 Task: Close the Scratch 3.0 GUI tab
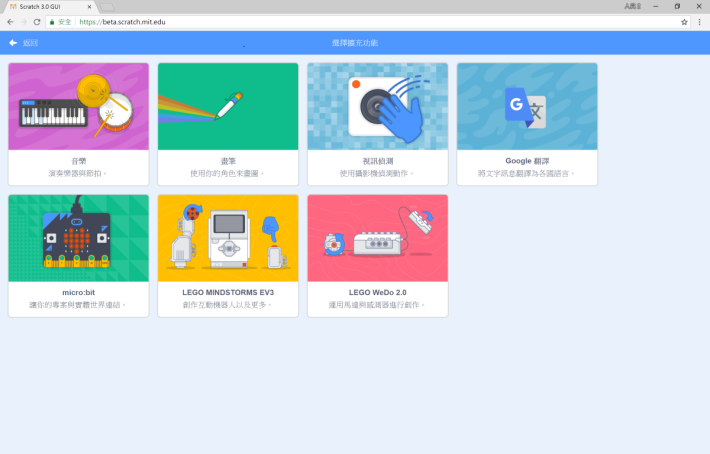coord(89,7)
